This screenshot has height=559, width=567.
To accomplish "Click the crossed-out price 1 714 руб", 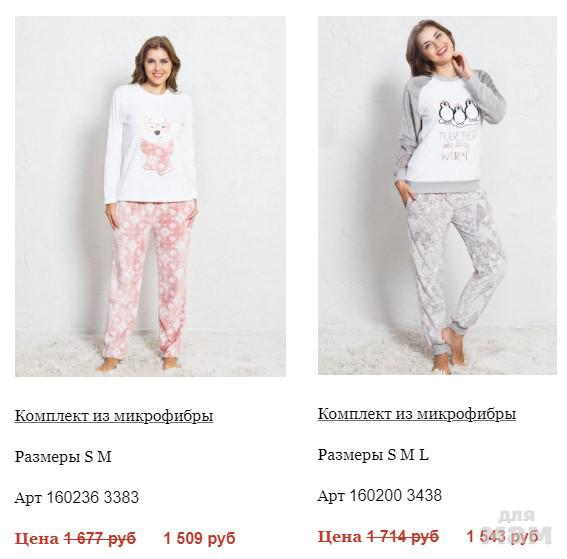I will tap(403, 537).
